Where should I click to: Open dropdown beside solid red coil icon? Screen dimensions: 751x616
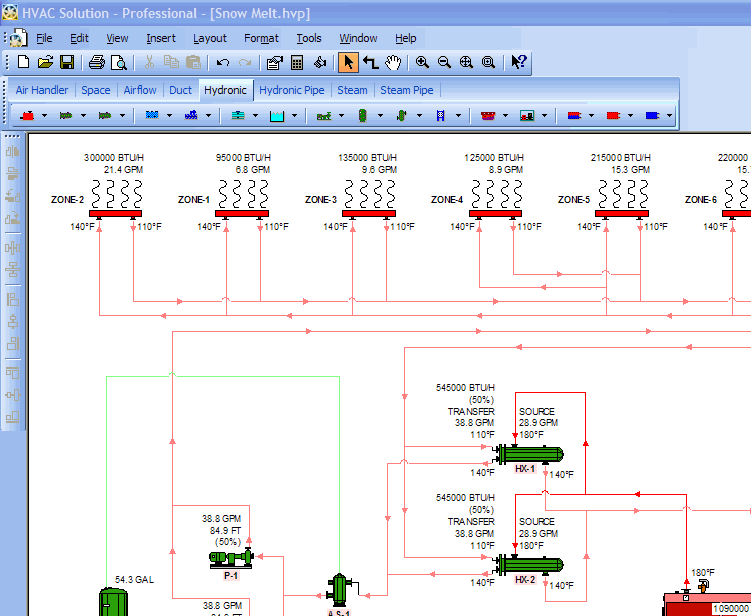pyautogui.click(x=630, y=115)
